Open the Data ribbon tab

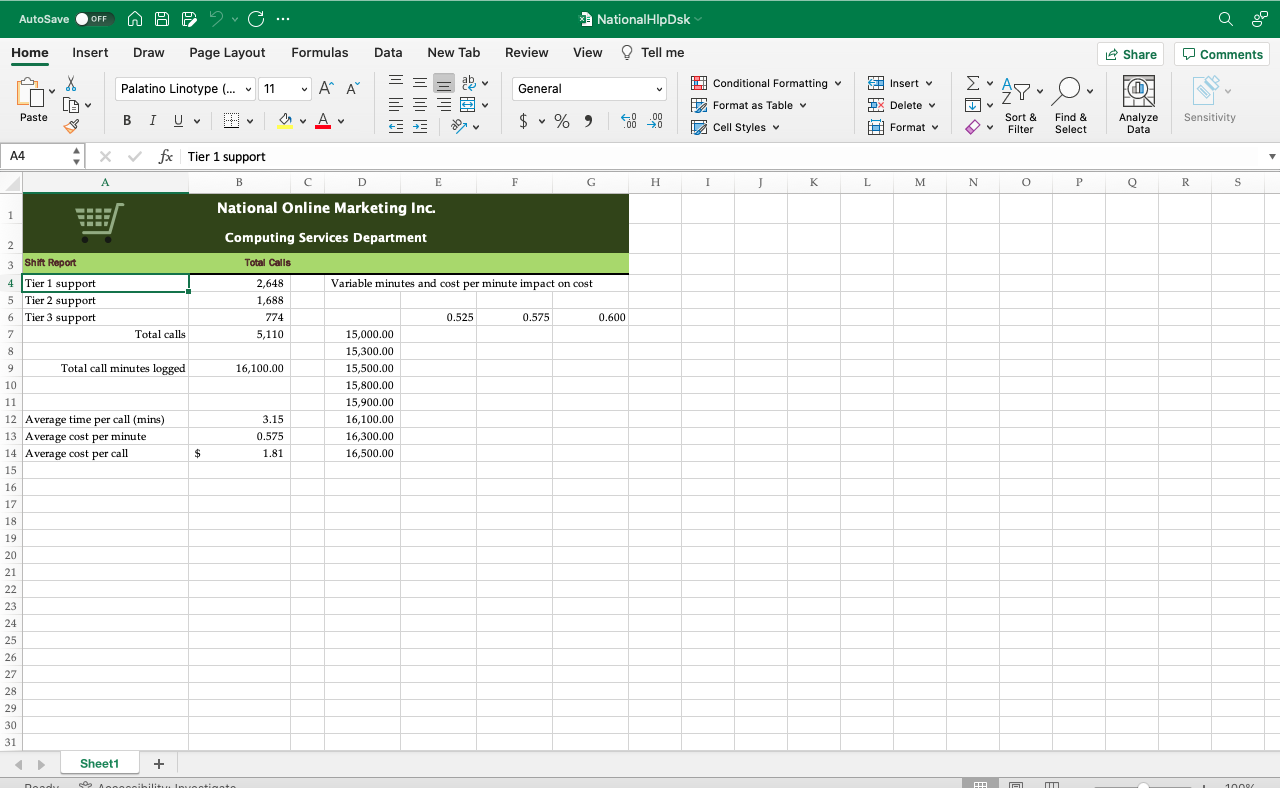387,52
